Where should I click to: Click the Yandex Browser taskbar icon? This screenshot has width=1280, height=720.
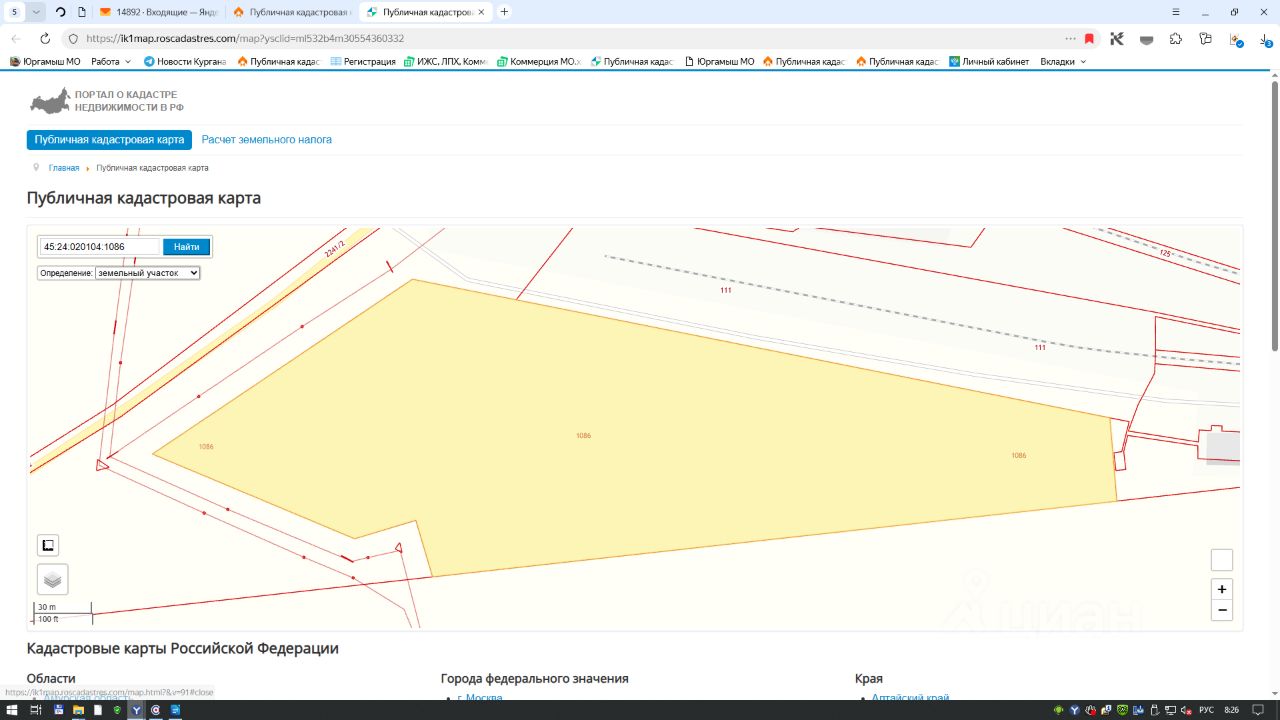tap(137, 710)
